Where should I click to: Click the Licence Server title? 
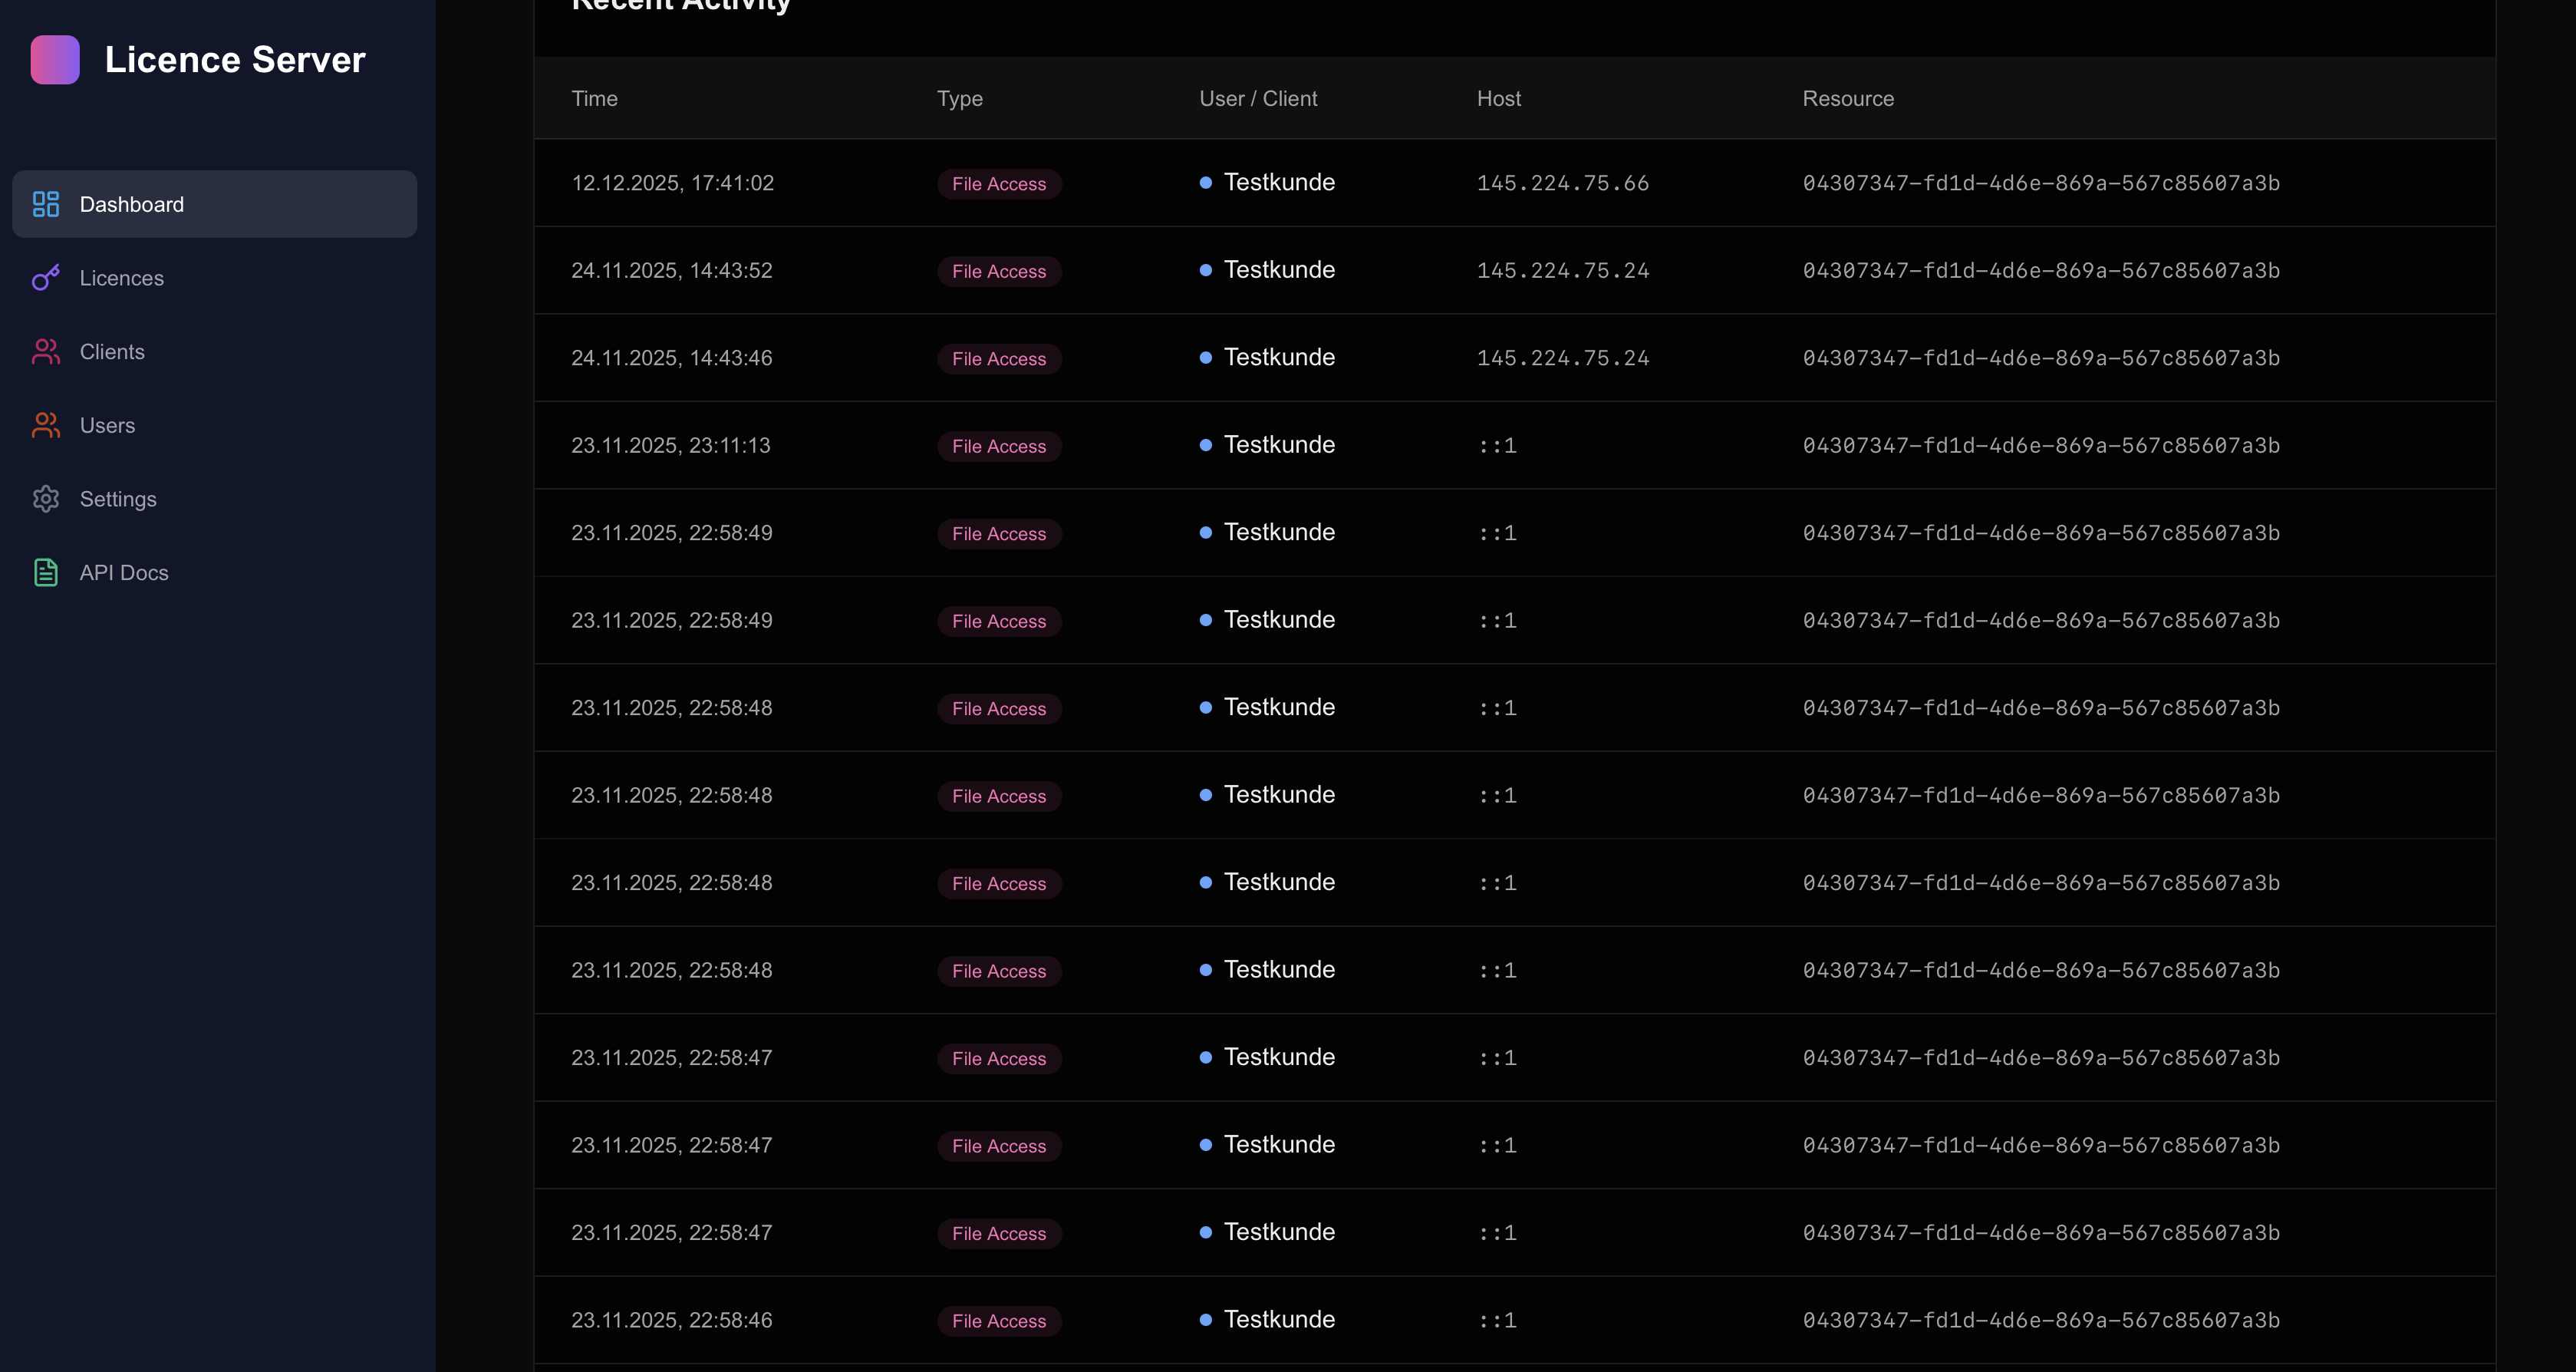click(235, 59)
